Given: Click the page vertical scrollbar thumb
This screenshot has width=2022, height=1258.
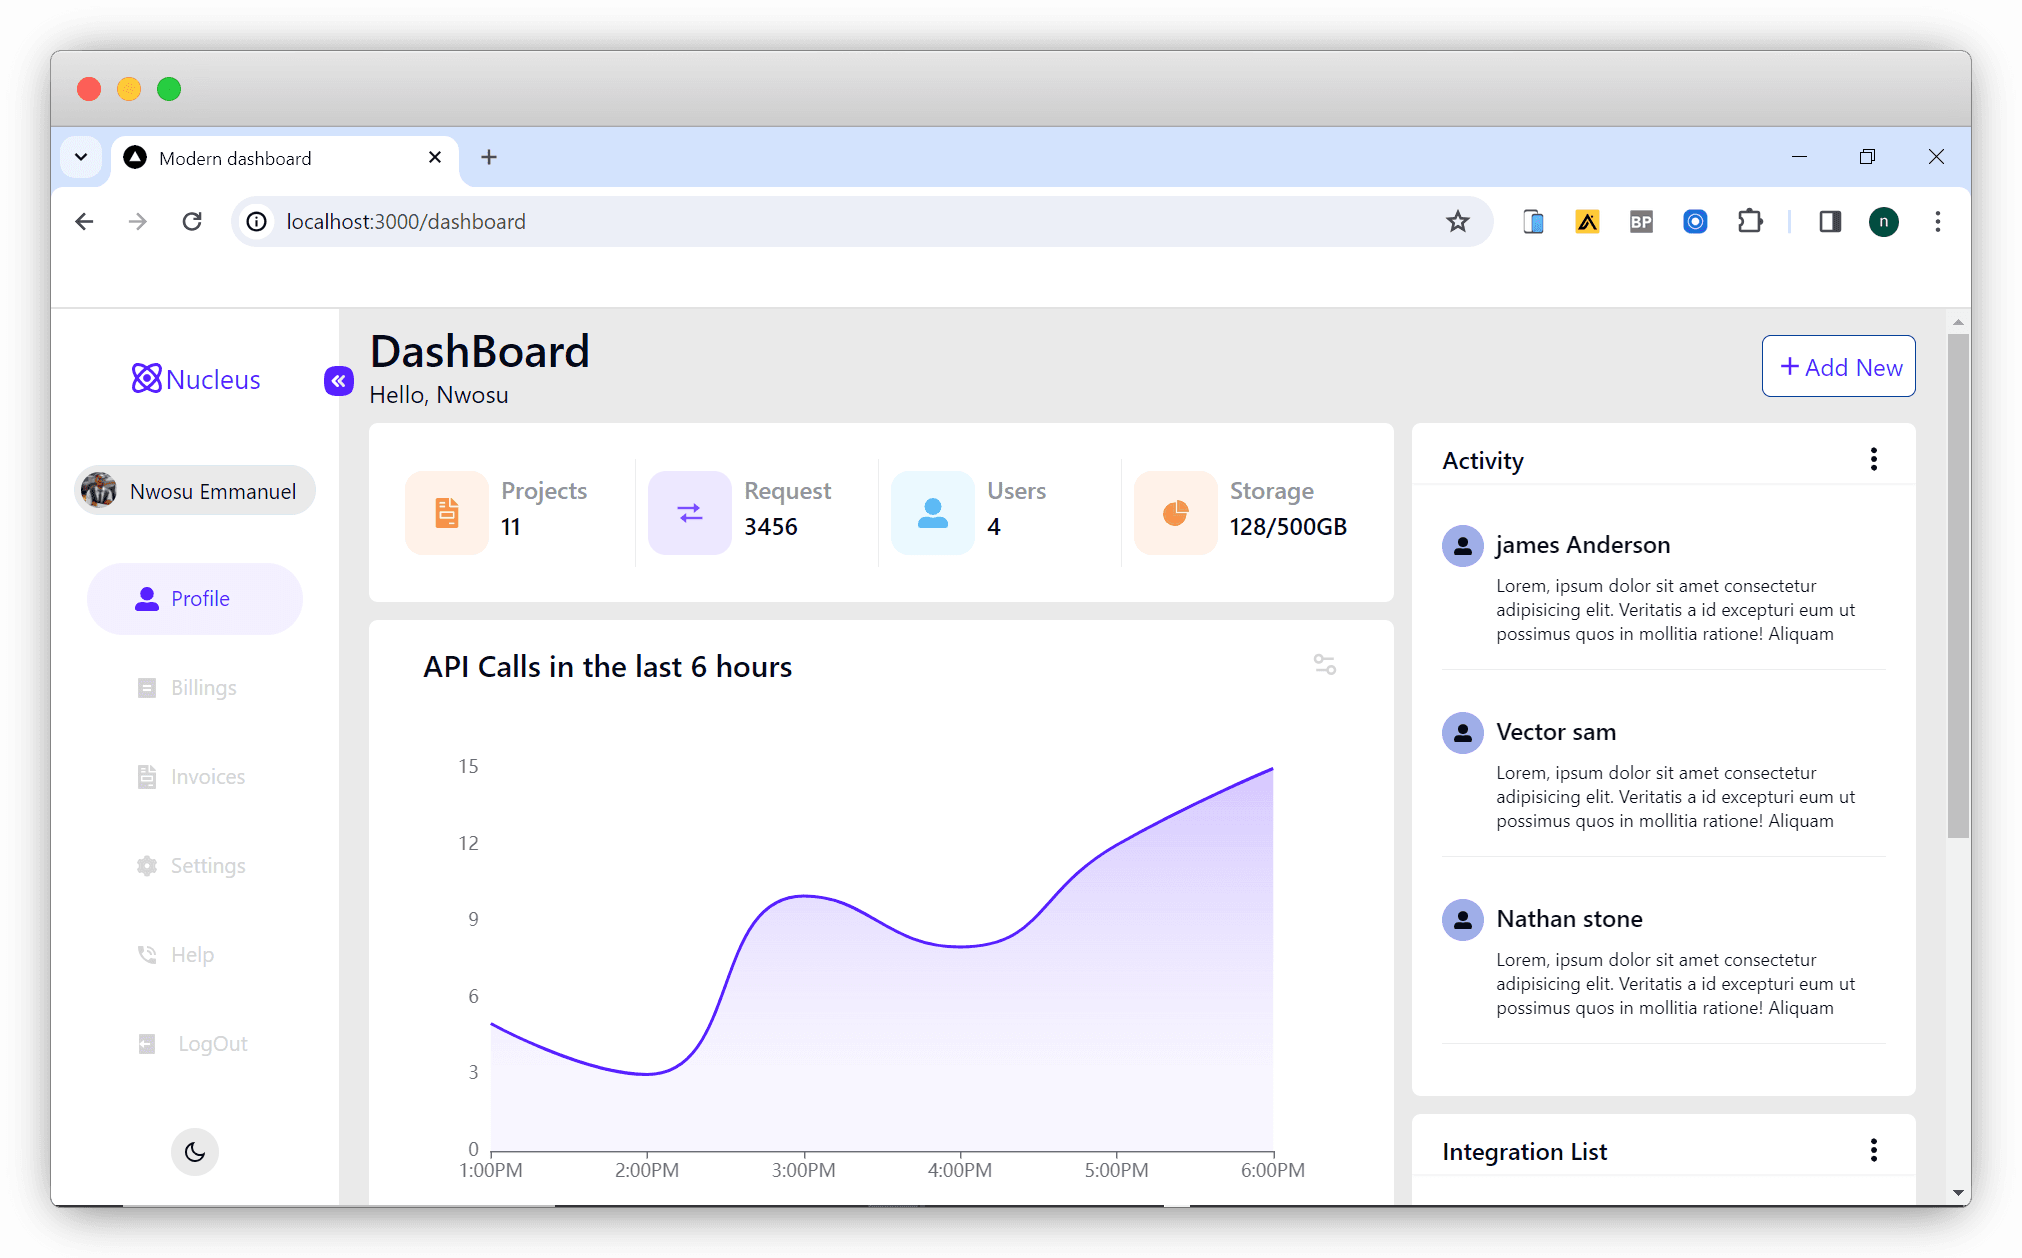Looking at the screenshot, I should (x=1958, y=586).
